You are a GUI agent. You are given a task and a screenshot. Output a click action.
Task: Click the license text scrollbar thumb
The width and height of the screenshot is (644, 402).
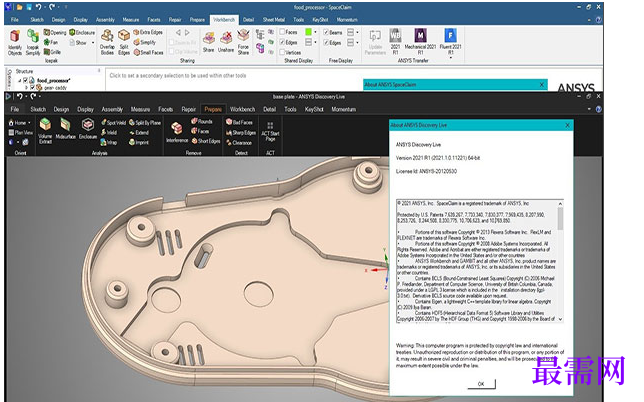560,218
